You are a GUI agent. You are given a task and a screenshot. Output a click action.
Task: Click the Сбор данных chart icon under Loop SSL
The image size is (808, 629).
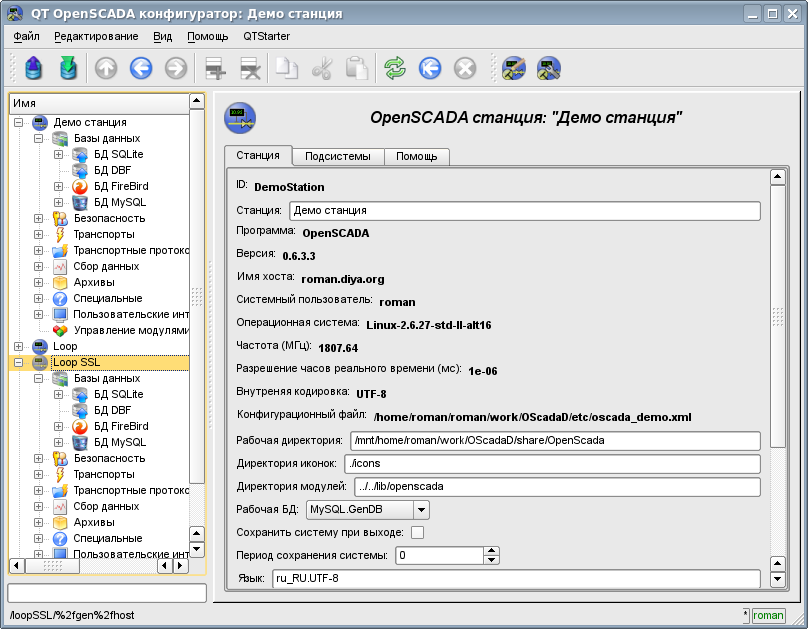(x=60, y=506)
